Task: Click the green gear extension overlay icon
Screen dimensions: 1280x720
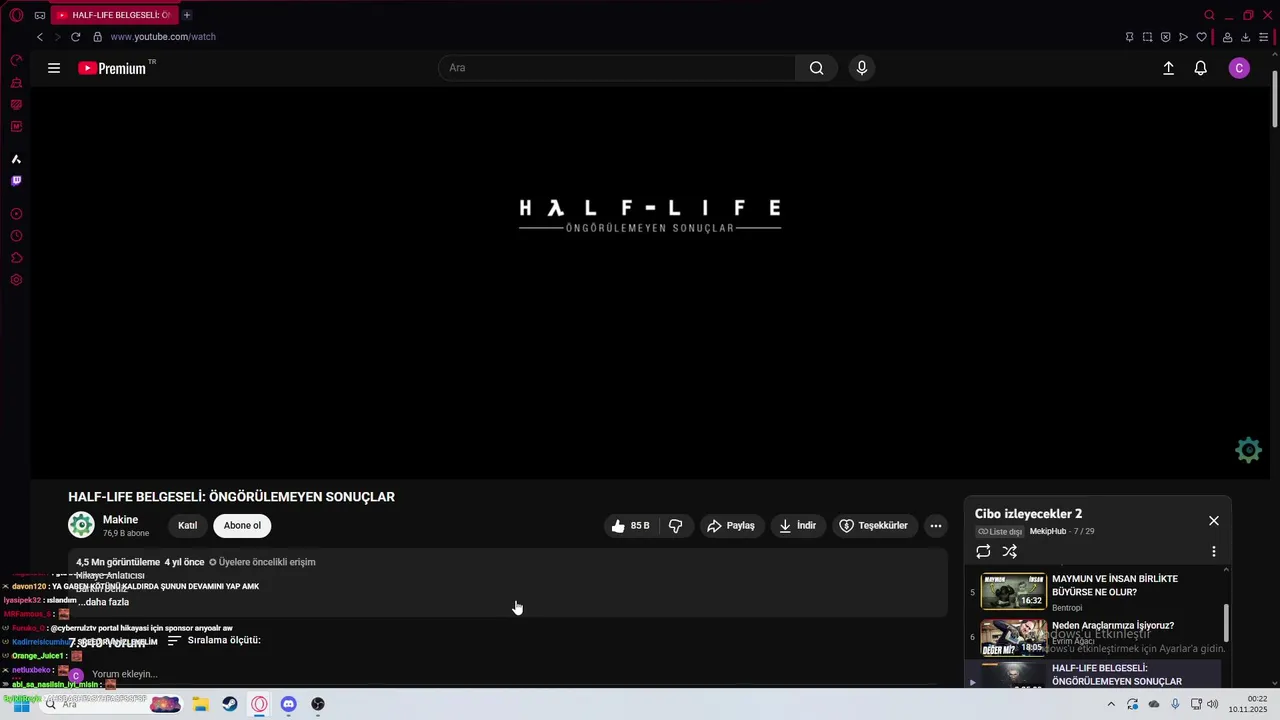Action: click(x=1248, y=450)
